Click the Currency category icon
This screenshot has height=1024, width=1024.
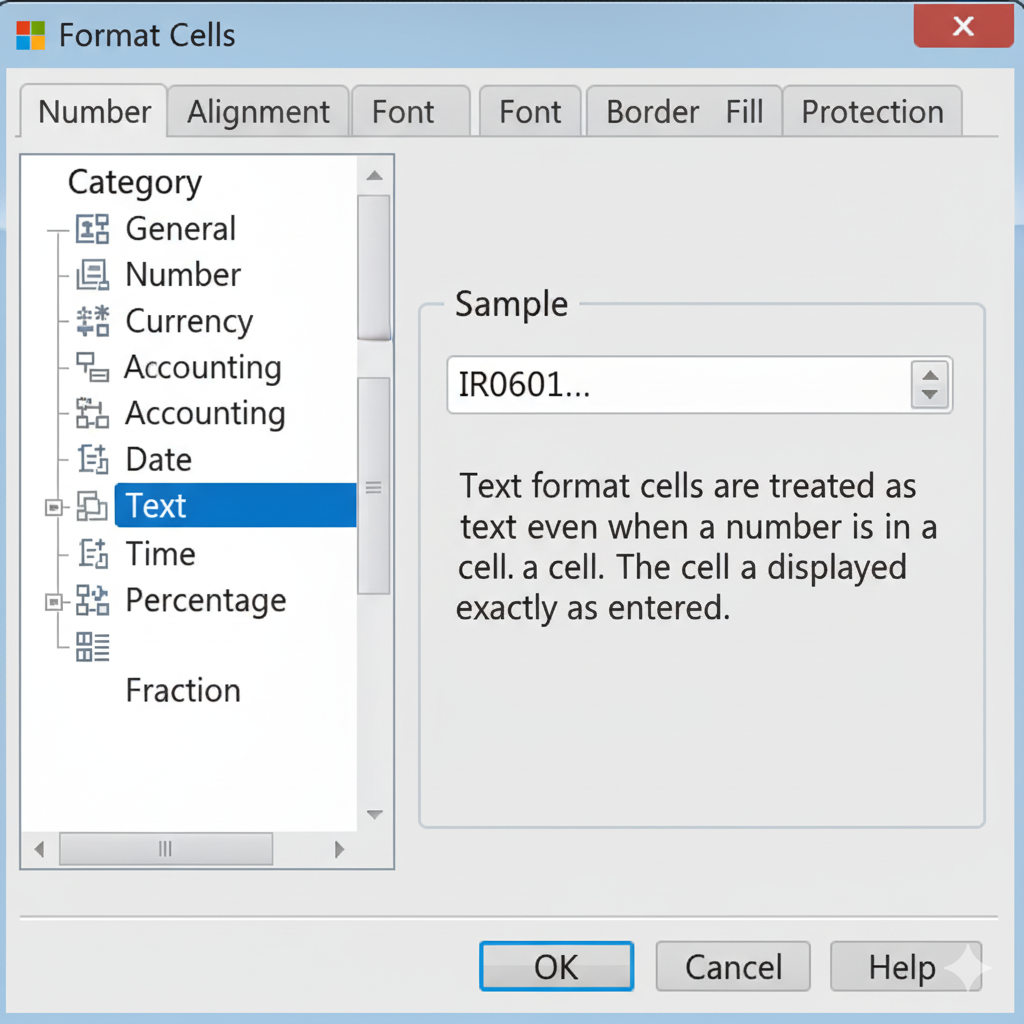[92, 321]
